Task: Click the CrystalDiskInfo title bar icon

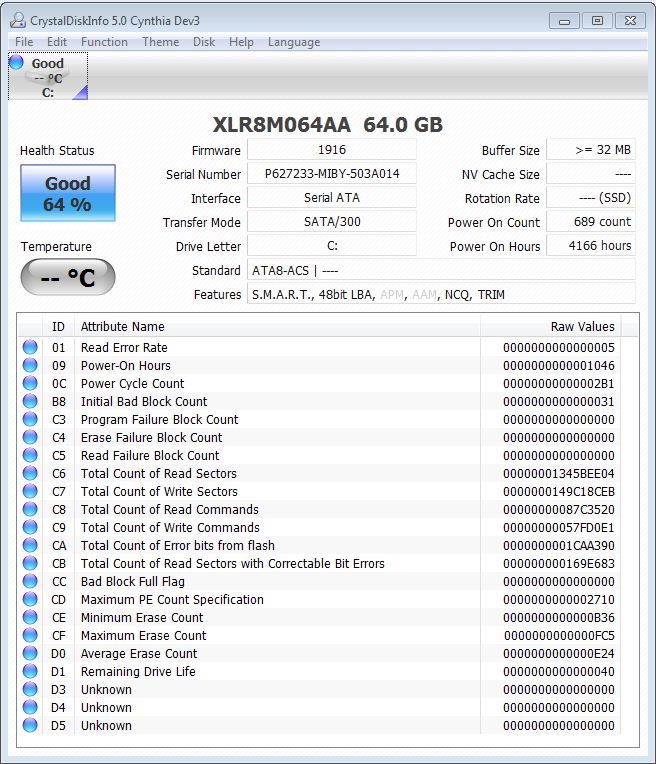Action: click(x=18, y=20)
